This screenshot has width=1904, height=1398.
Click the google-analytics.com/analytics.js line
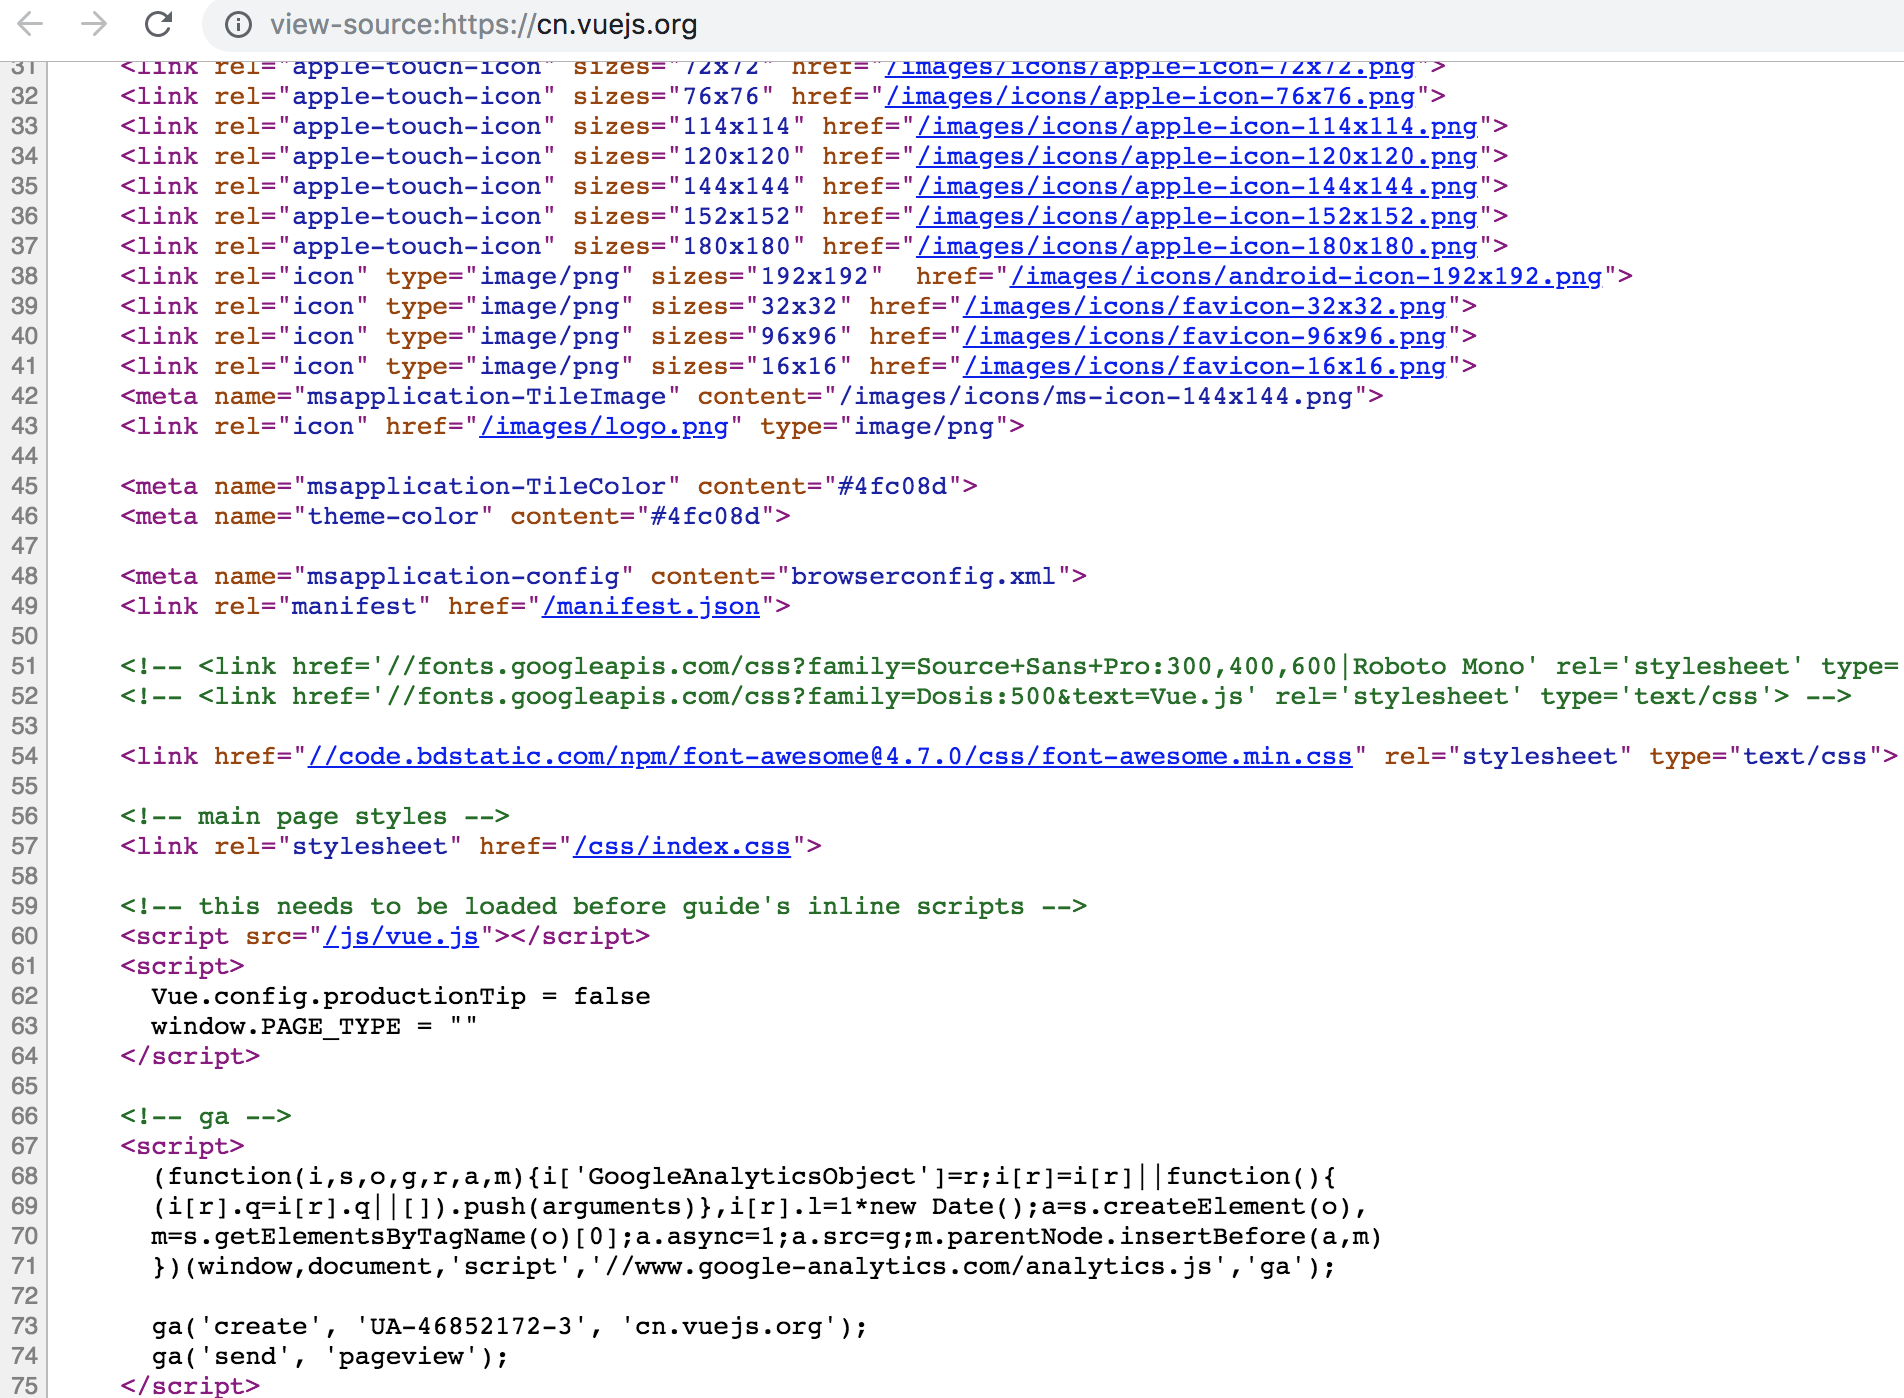[x=744, y=1267]
